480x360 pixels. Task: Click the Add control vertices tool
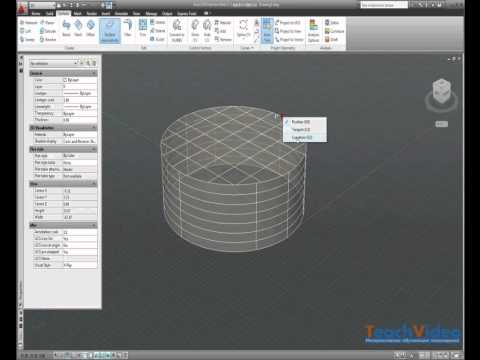pos(220,31)
